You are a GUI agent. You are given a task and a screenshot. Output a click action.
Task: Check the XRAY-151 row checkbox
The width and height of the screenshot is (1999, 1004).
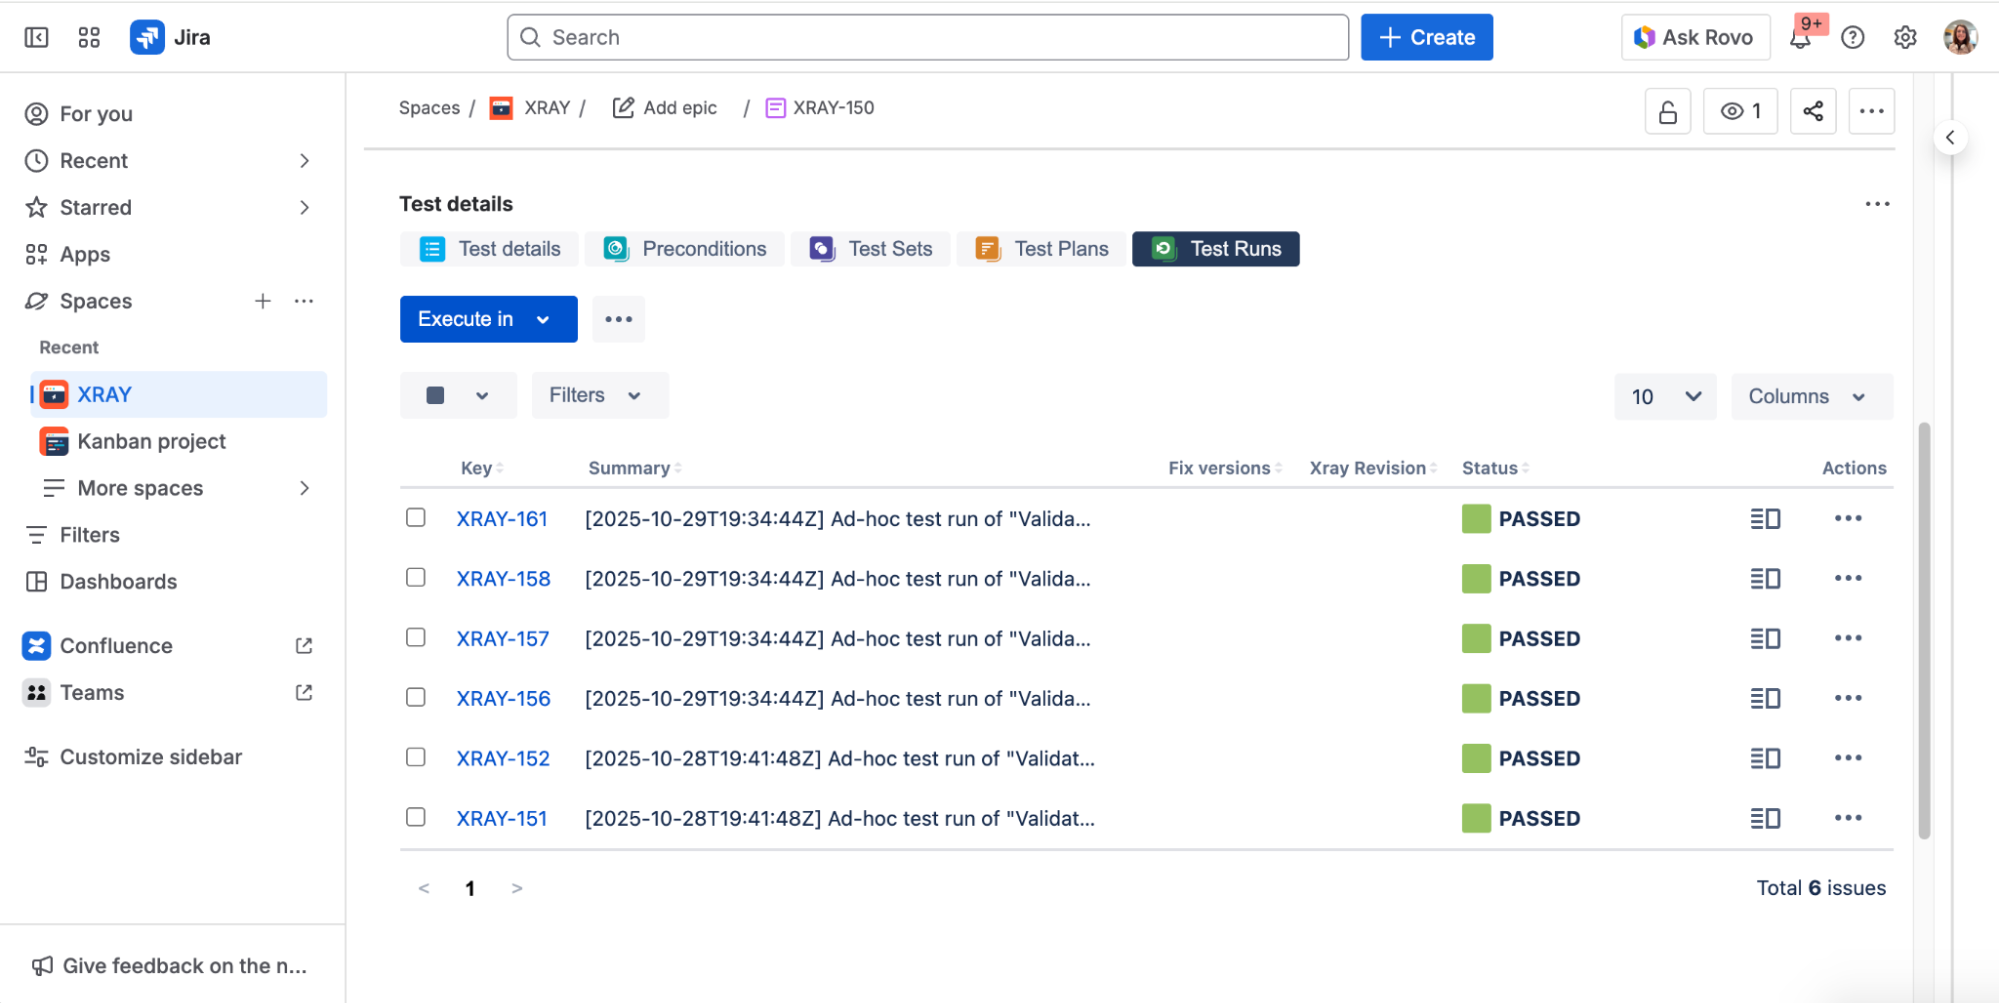click(416, 818)
